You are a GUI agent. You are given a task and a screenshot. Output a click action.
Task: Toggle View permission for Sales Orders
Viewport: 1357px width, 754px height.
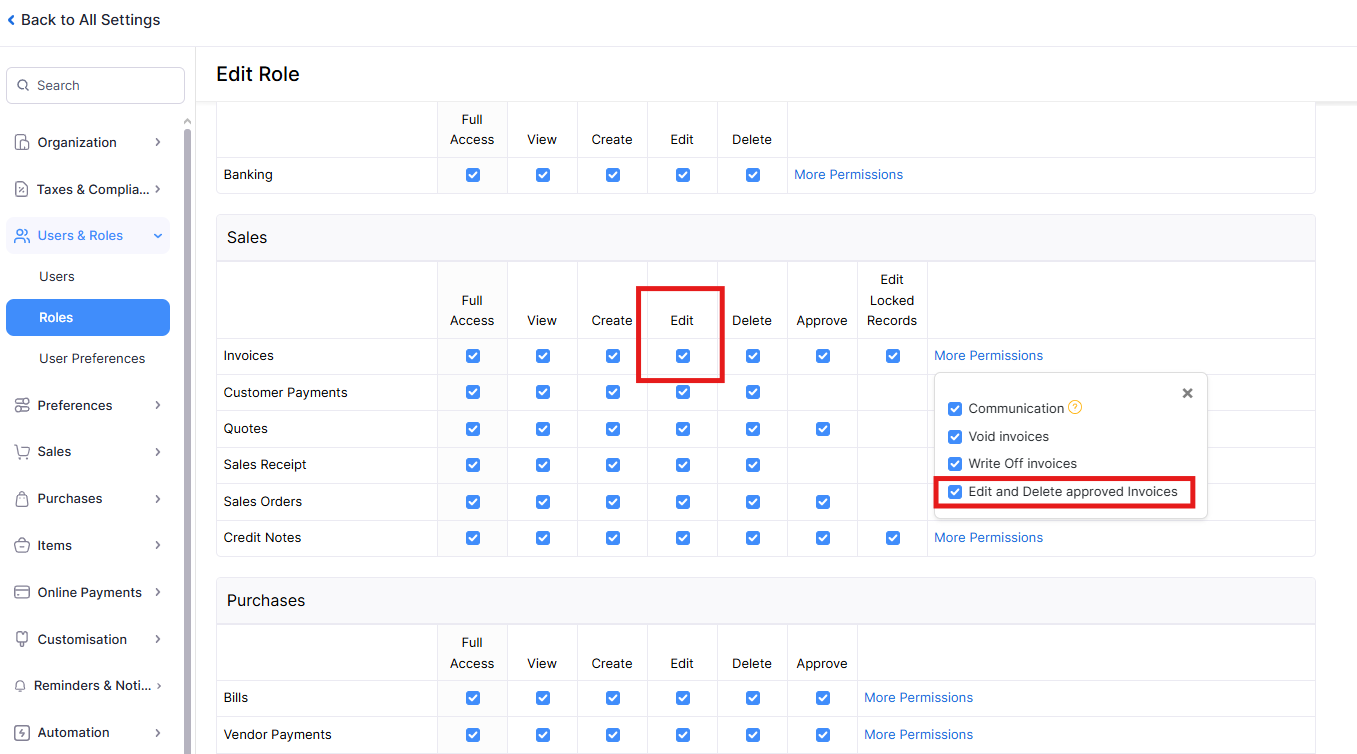point(543,502)
